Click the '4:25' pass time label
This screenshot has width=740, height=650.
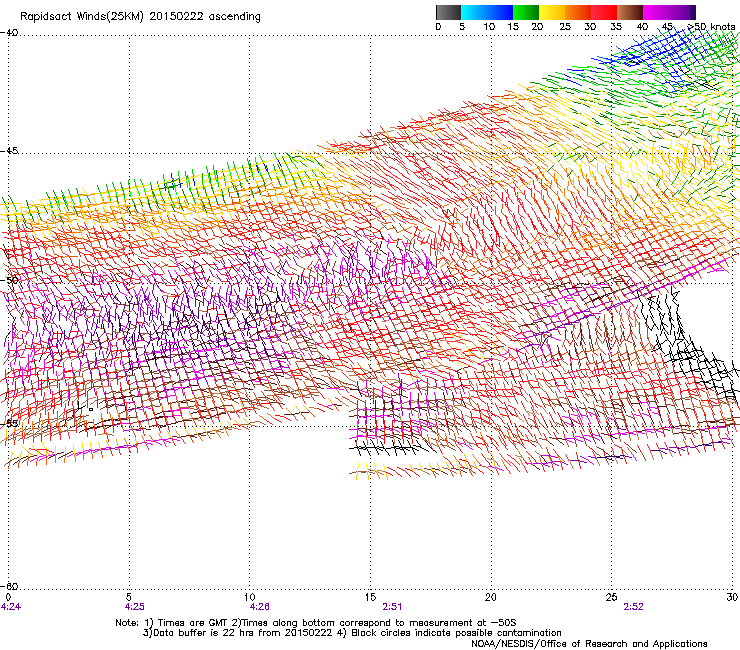click(135, 607)
